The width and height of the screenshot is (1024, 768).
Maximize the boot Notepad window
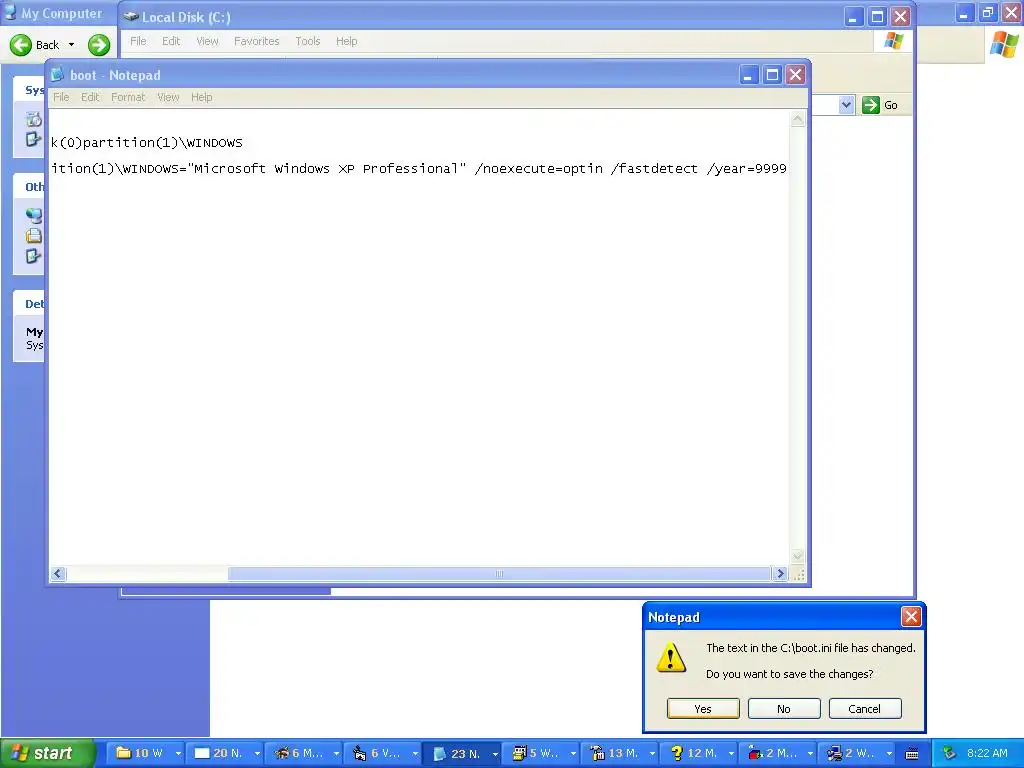[772, 75]
